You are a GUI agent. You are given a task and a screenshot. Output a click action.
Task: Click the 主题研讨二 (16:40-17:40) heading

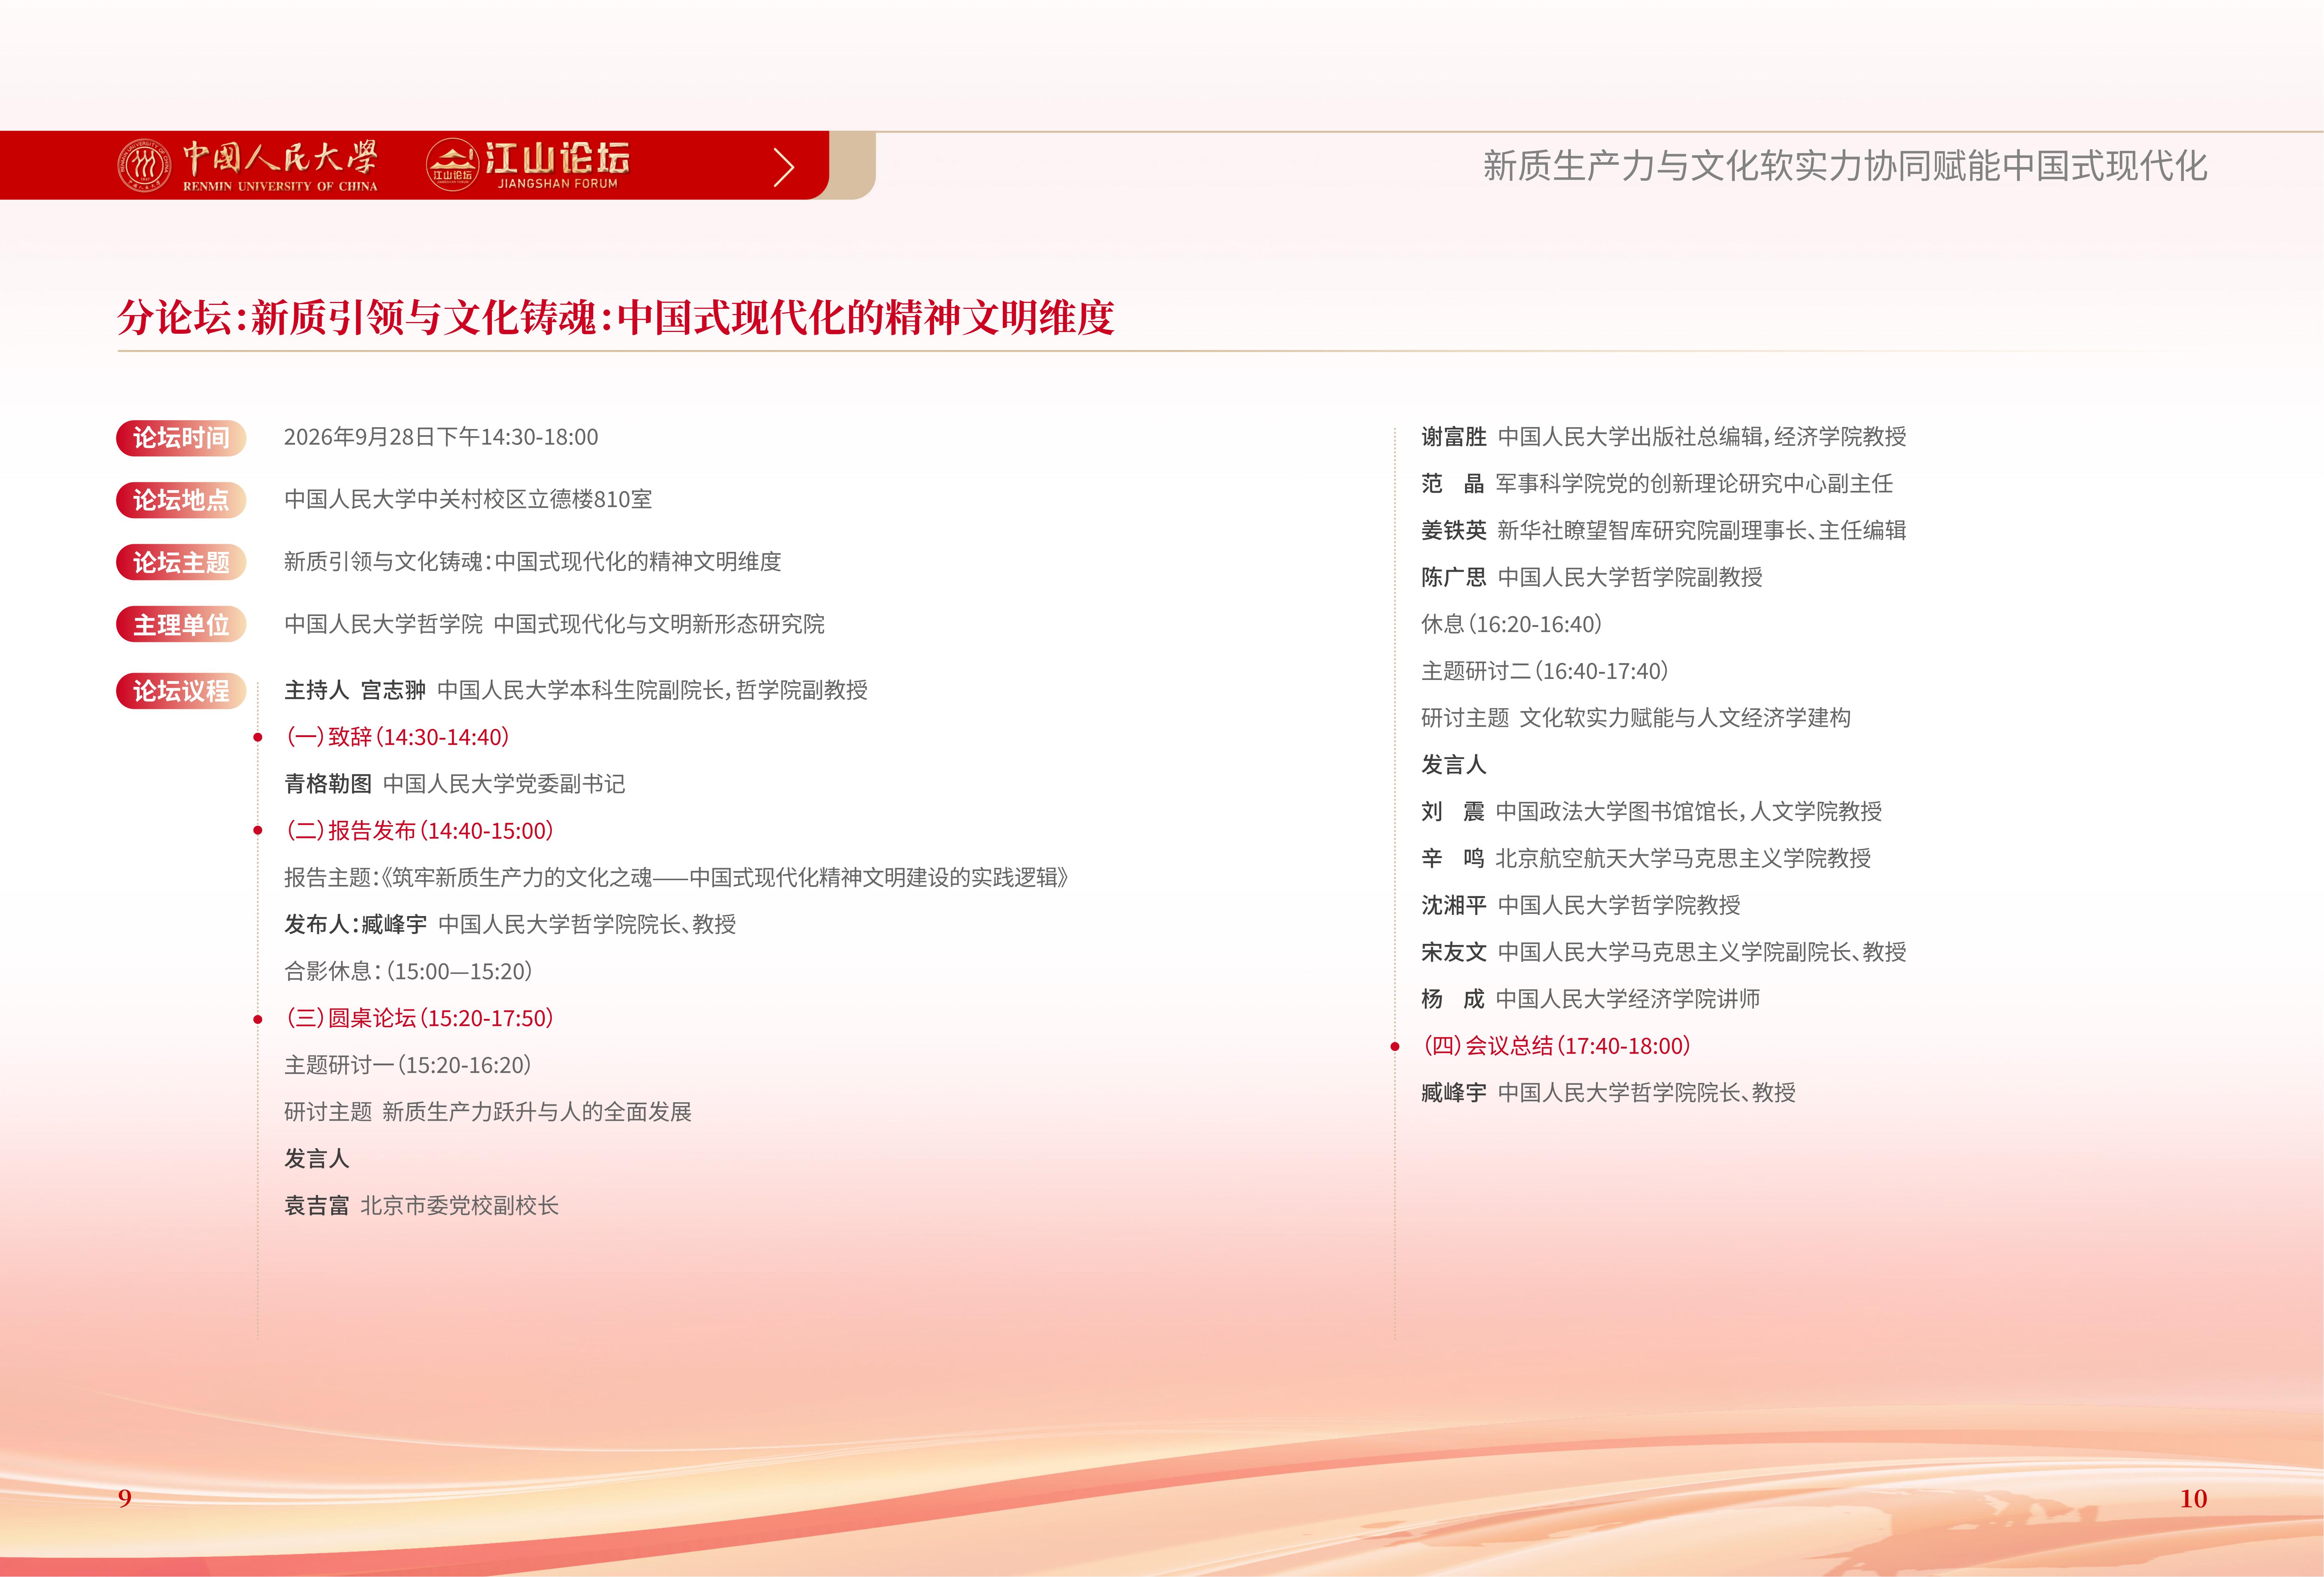click(x=1545, y=671)
